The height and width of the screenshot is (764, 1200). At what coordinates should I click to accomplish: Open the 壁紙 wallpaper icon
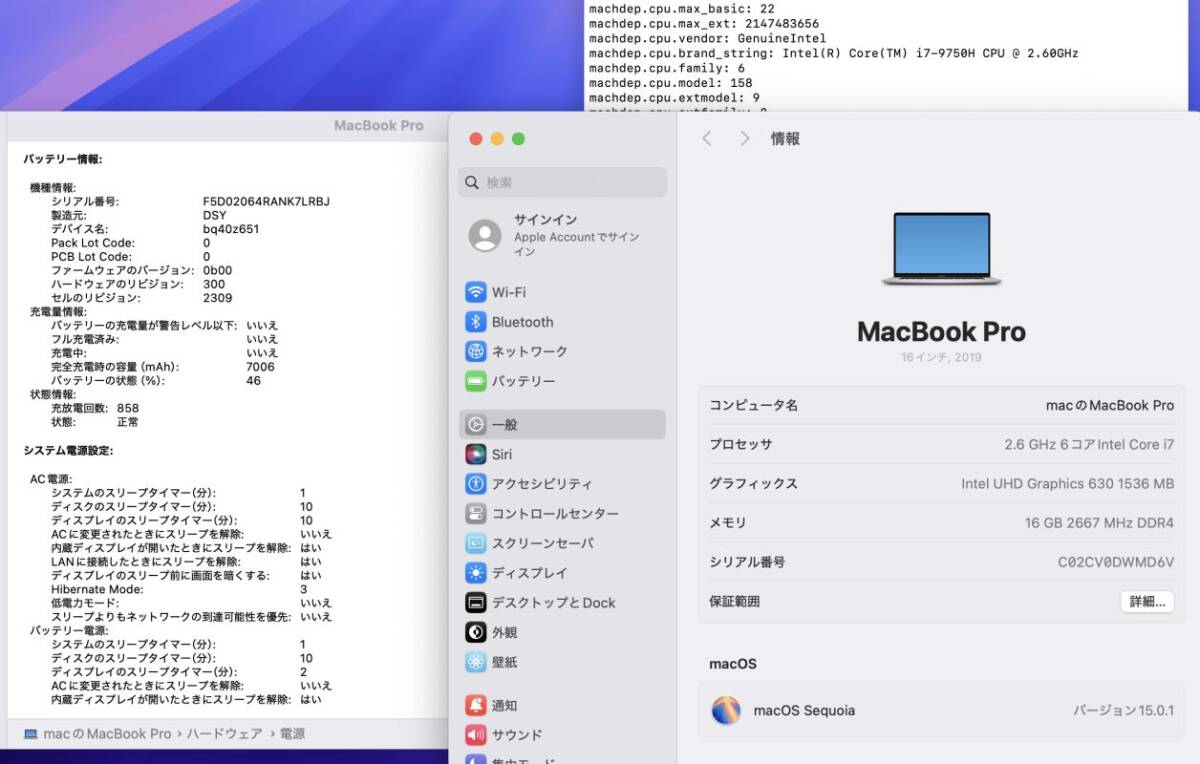476,662
